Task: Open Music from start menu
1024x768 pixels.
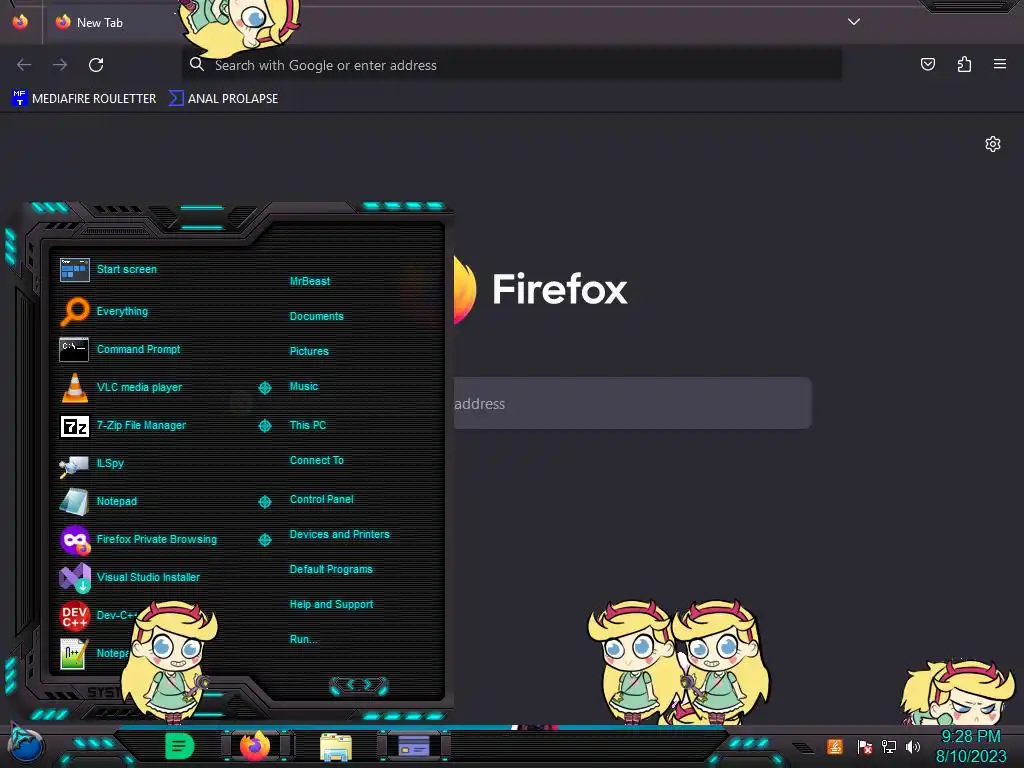Action: coord(304,386)
